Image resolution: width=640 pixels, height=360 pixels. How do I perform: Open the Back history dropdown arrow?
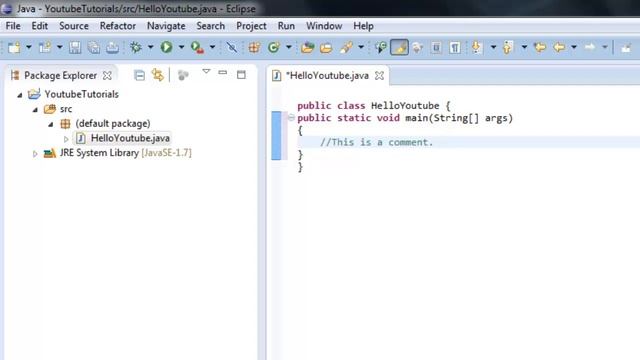[574, 48]
